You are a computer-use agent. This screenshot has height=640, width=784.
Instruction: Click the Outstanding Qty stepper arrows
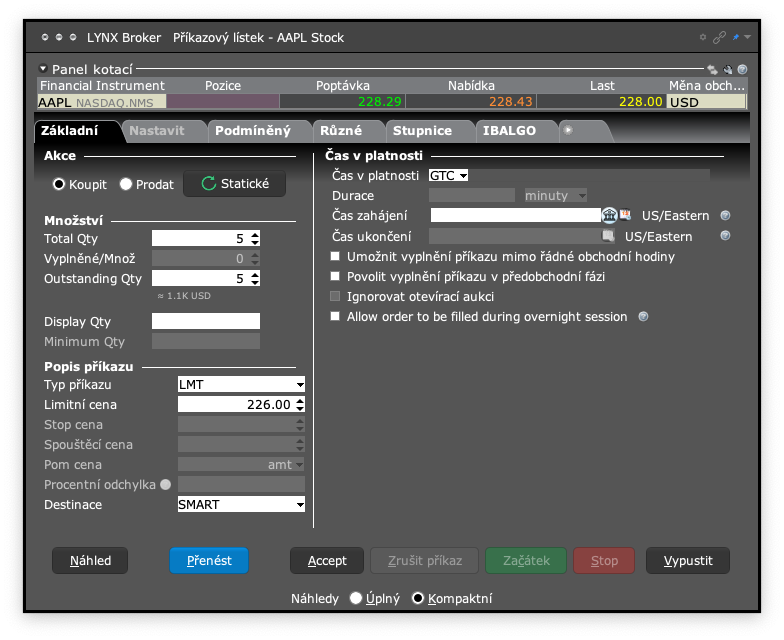(255, 278)
